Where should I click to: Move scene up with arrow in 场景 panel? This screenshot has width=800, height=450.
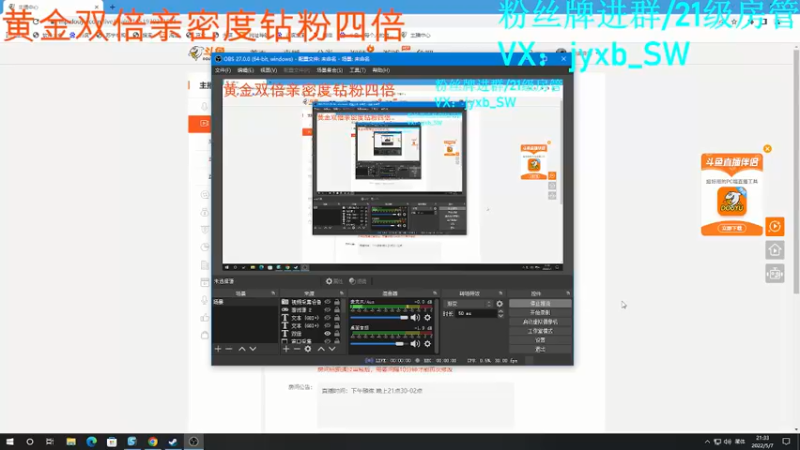tap(242, 349)
